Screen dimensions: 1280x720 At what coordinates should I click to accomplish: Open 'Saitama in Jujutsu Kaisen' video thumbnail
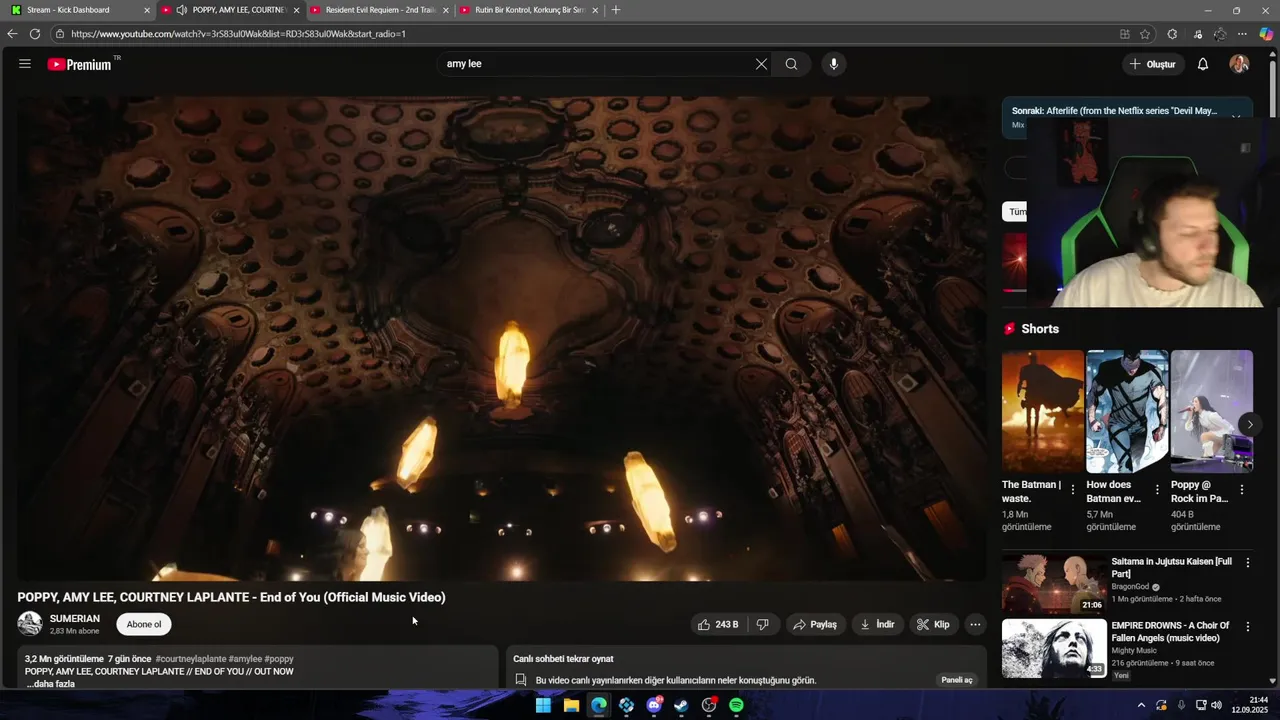click(x=1054, y=584)
